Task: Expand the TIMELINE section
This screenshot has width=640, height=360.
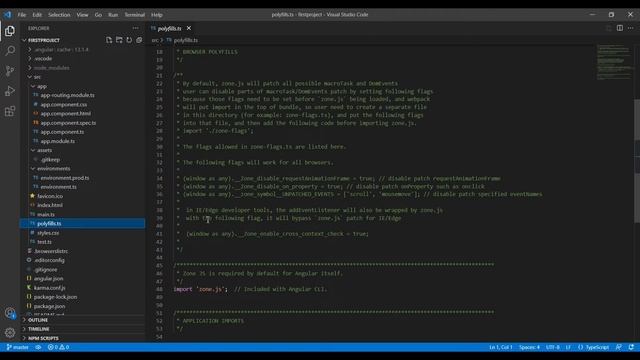Action: pos(39,329)
